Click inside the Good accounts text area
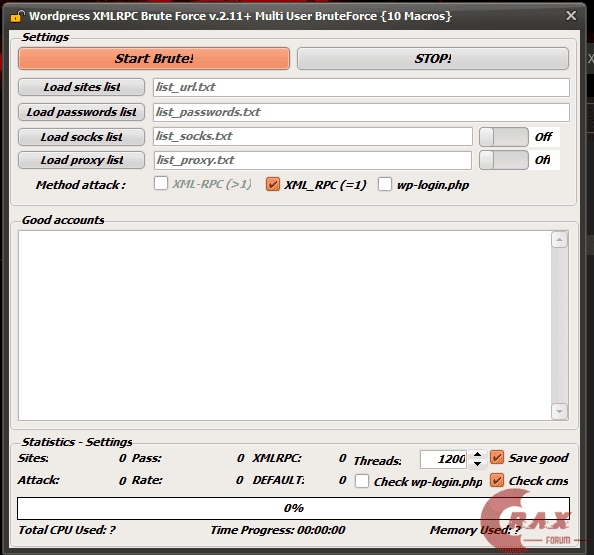594x555 pixels. (x=284, y=325)
